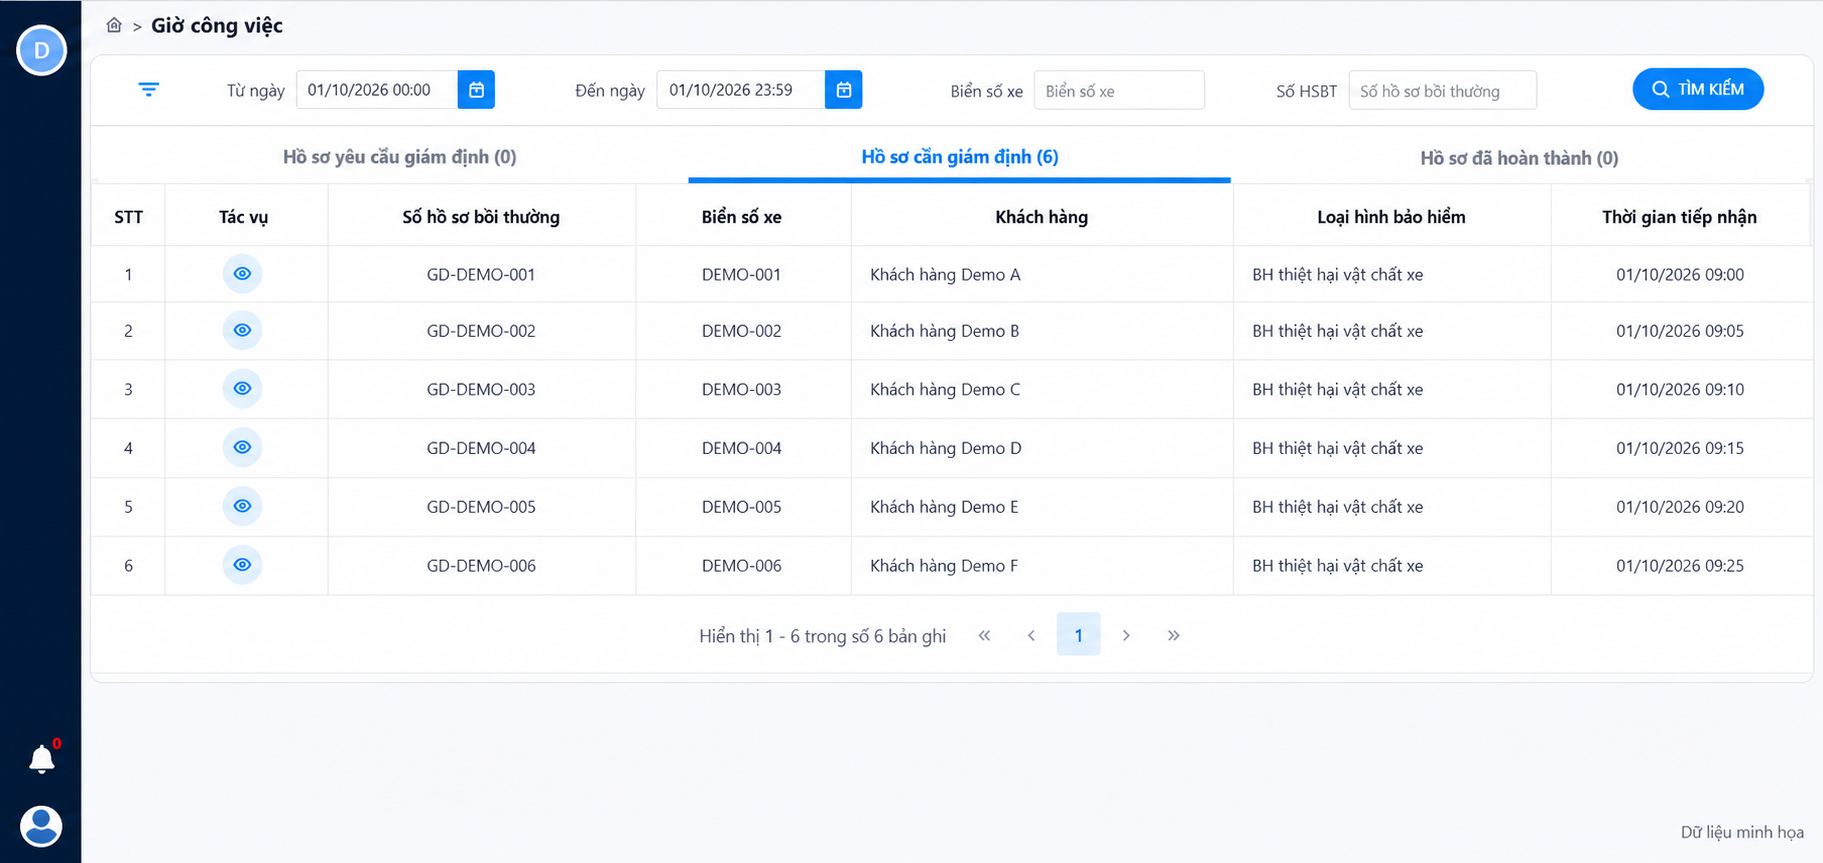The image size is (1823, 863).
Task: Click the Từ ngày date field
Action: pyautogui.click(x=377, y=90)
